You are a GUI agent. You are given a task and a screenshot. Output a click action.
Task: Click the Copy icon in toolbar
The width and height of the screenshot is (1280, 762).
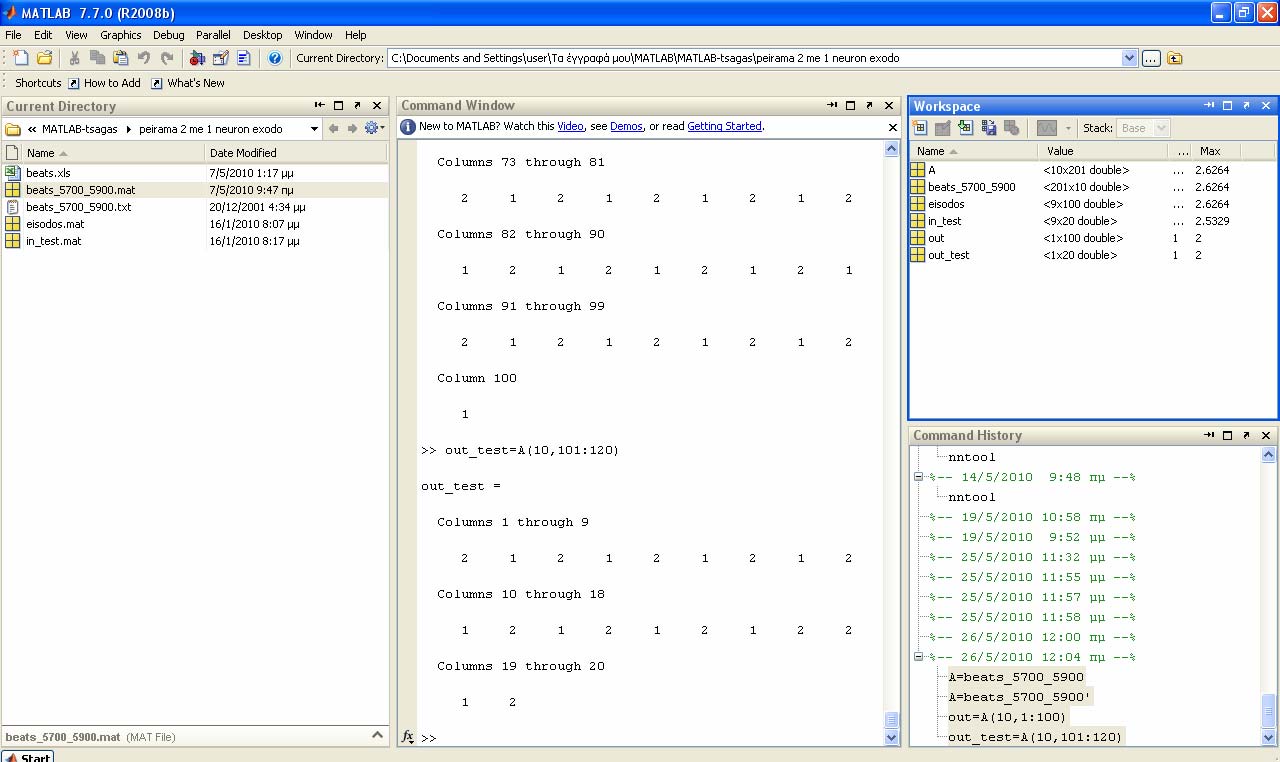click(x=97, y=58)
